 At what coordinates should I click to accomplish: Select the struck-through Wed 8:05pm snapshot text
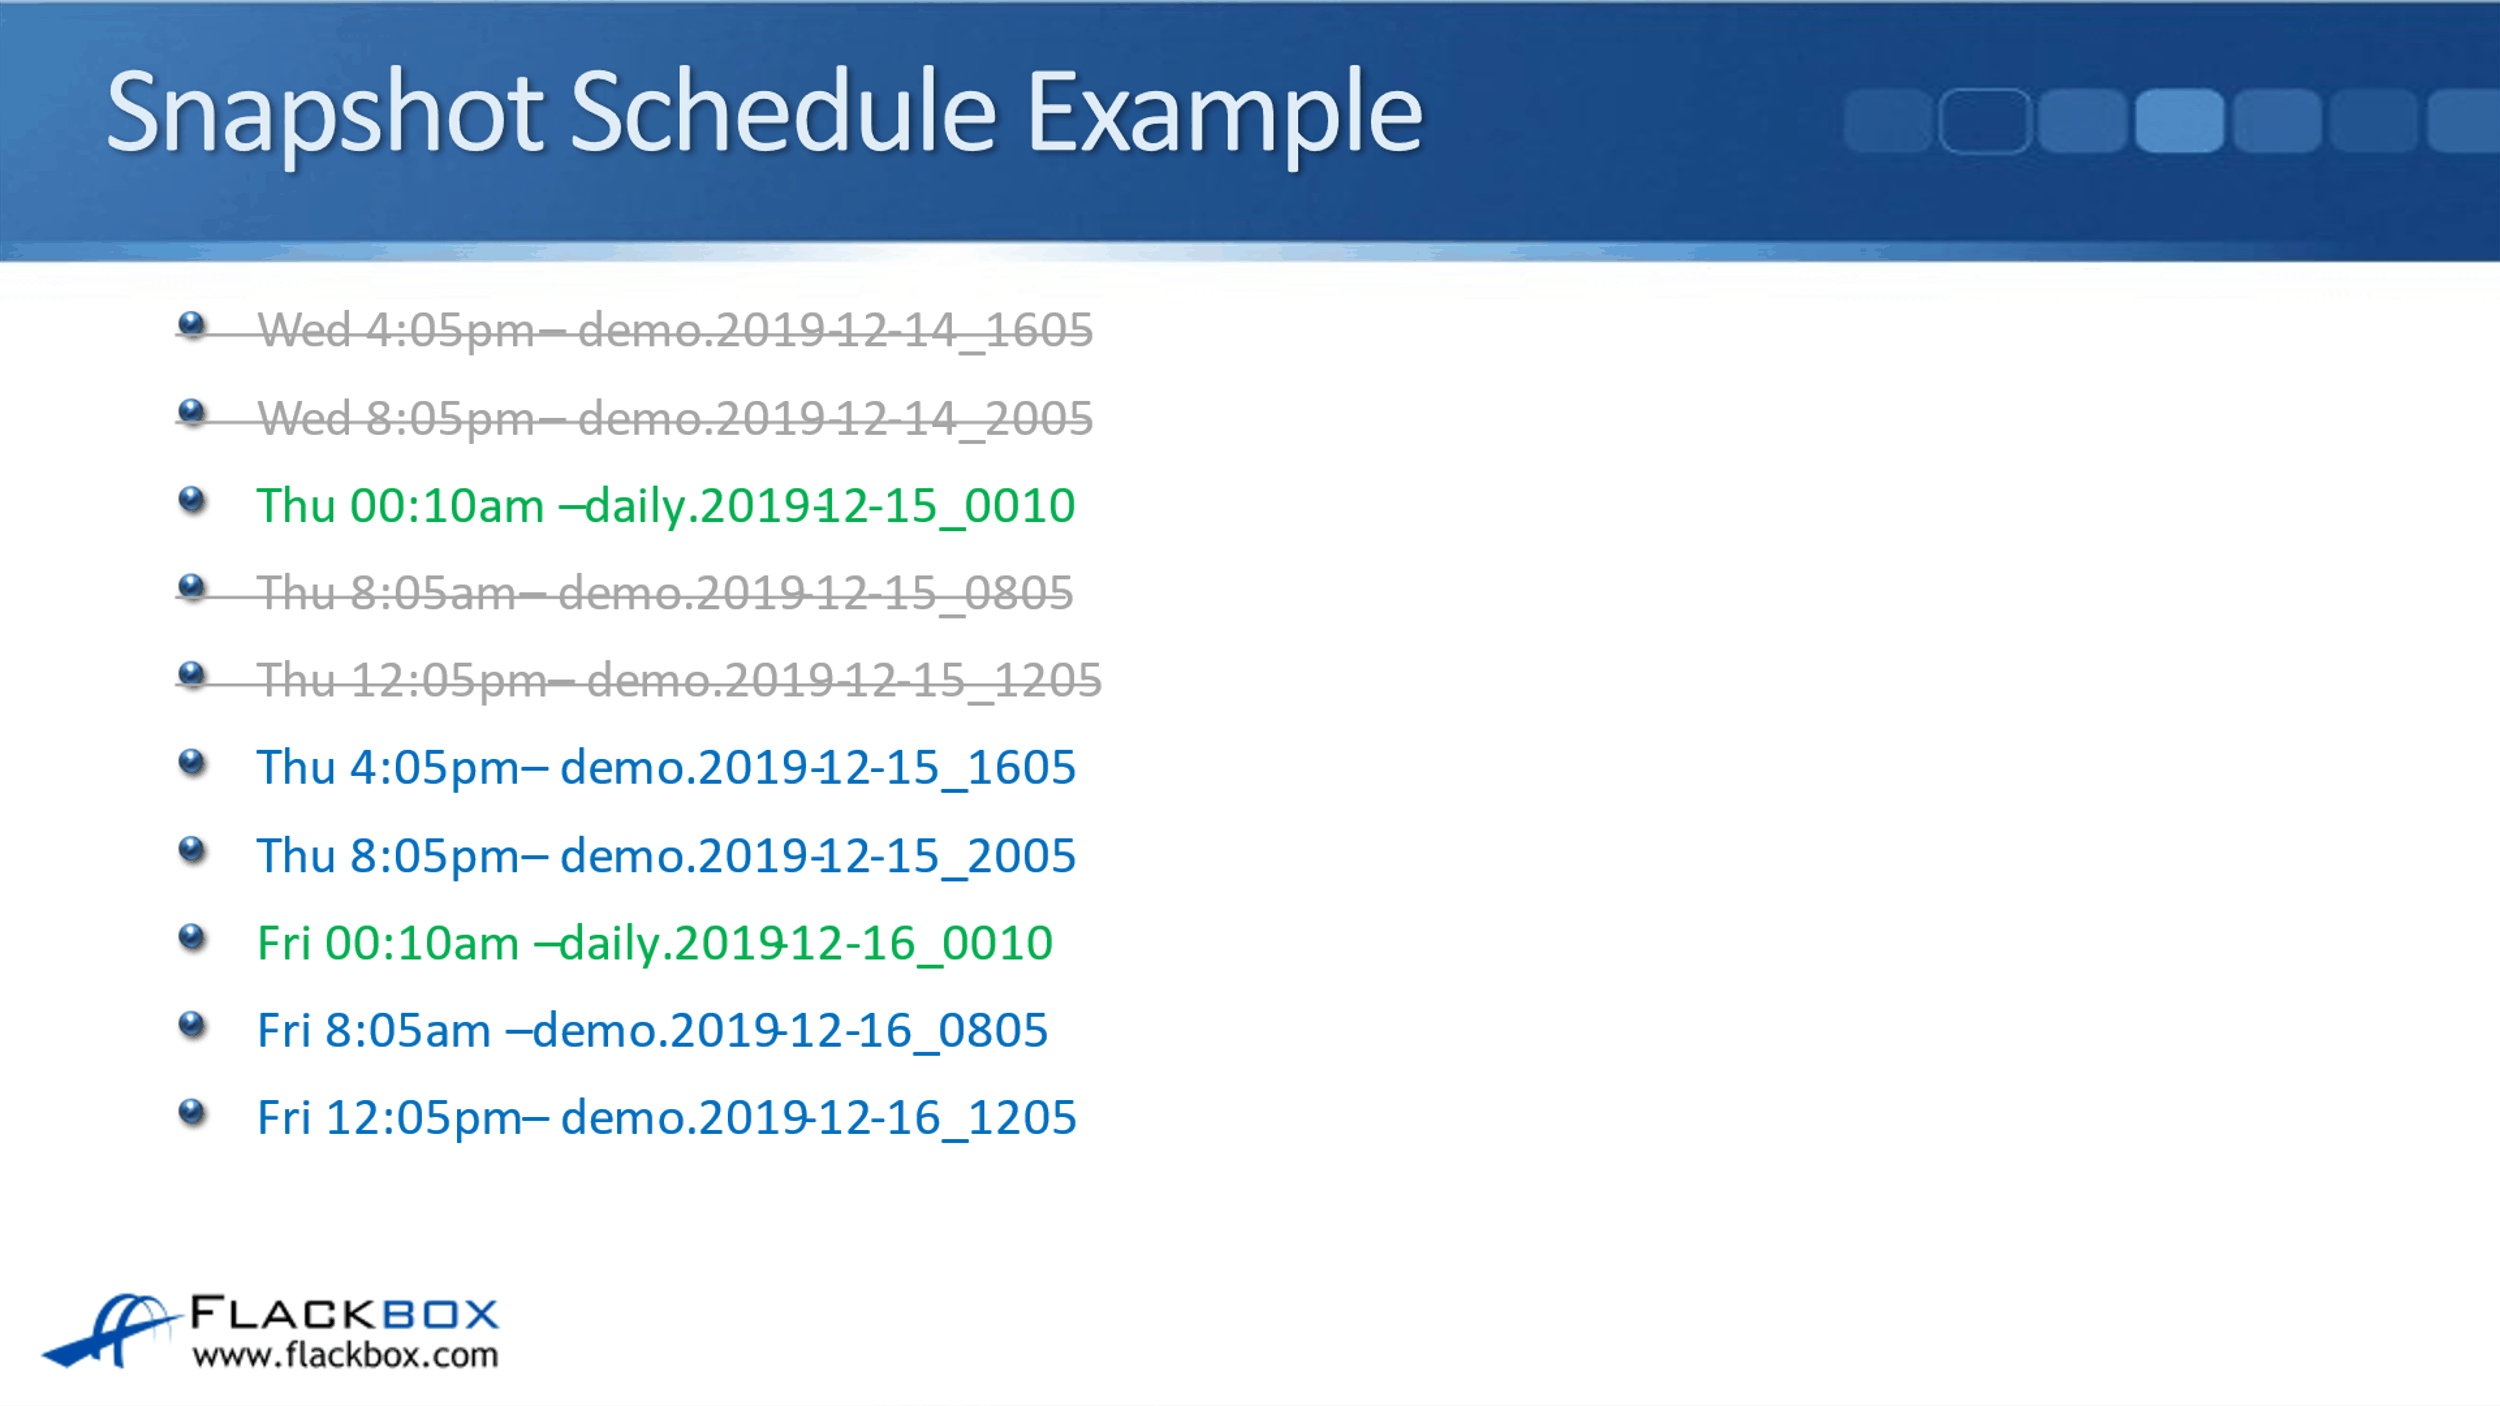coord(675,418)
